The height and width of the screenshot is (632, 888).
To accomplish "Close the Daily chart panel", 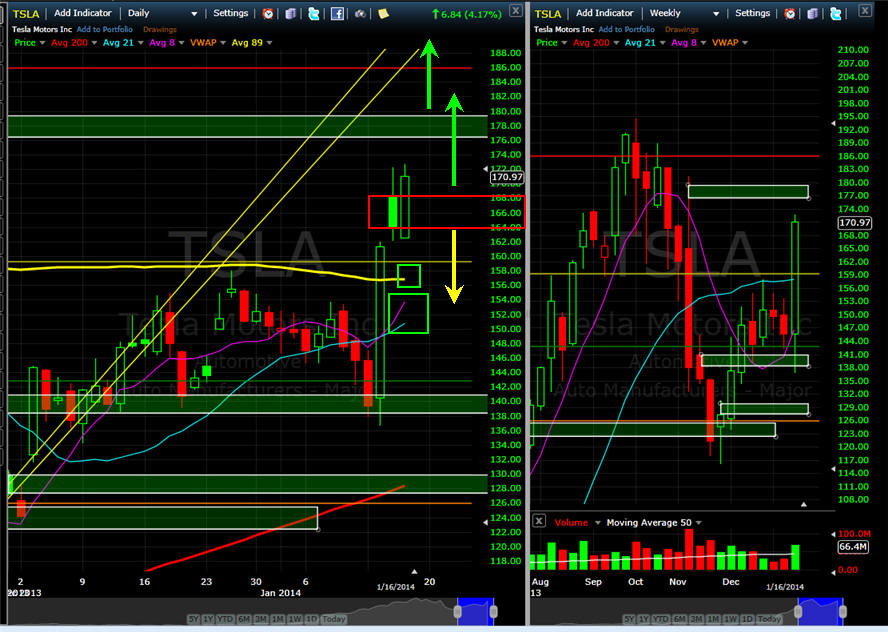I will point(515,10).
